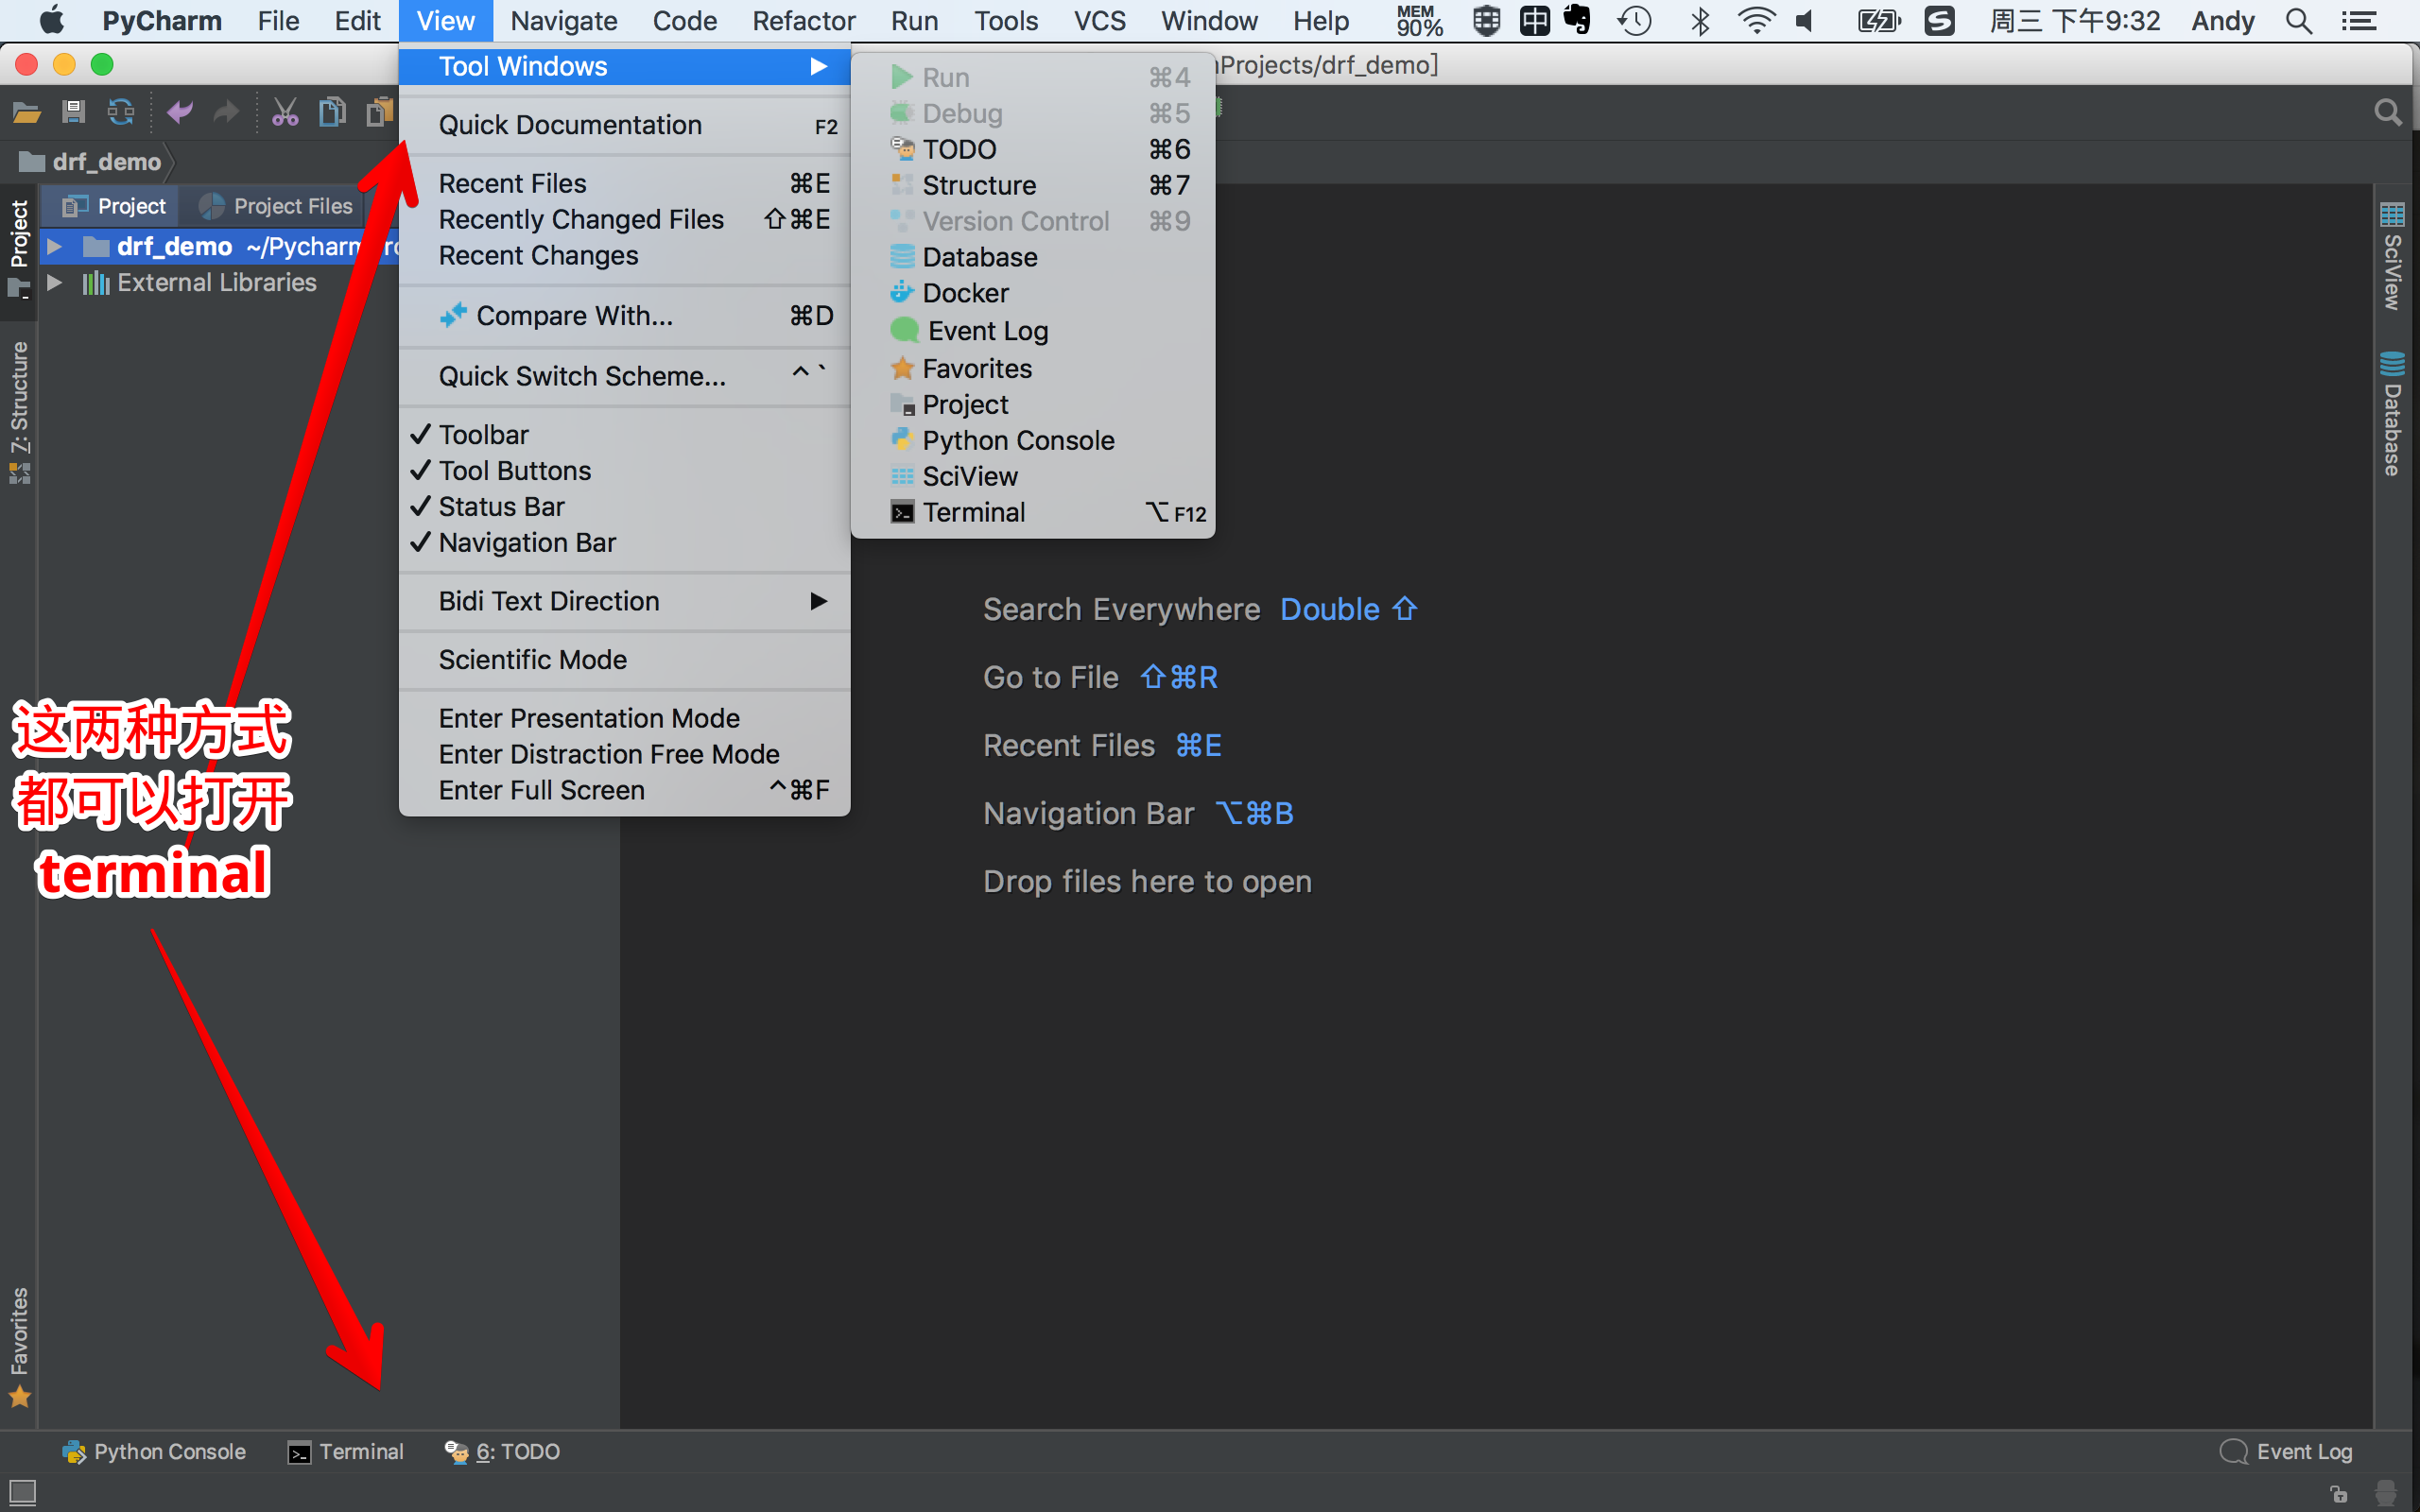Expand the External Libraries tree node

click(55, 283)
